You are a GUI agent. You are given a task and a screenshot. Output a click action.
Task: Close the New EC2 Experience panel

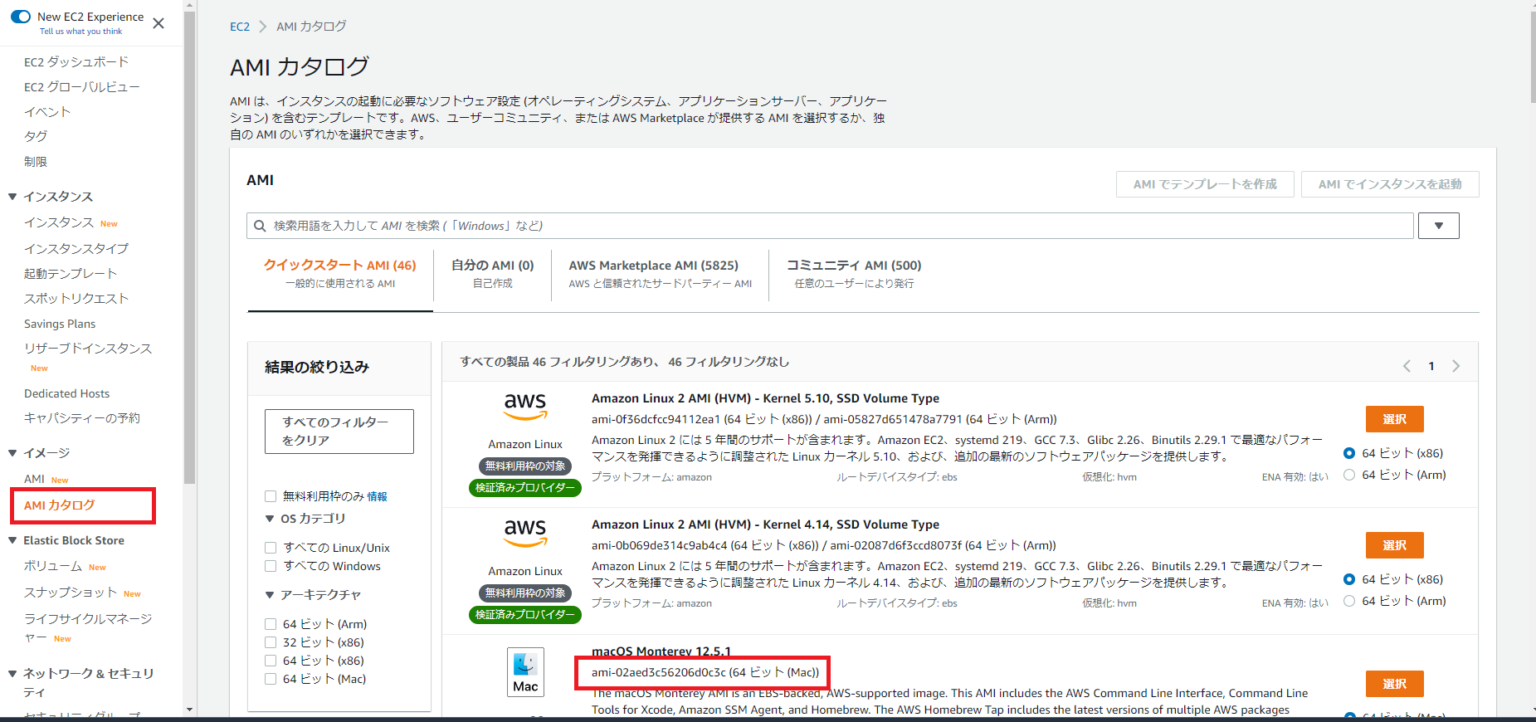(x=157, y=21)
